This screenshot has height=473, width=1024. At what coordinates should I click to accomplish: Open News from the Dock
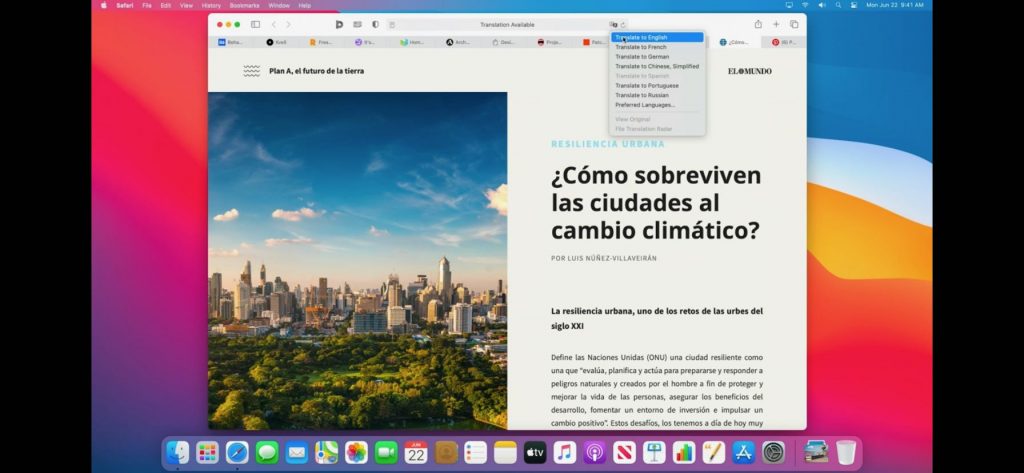[x=624, y=452]
